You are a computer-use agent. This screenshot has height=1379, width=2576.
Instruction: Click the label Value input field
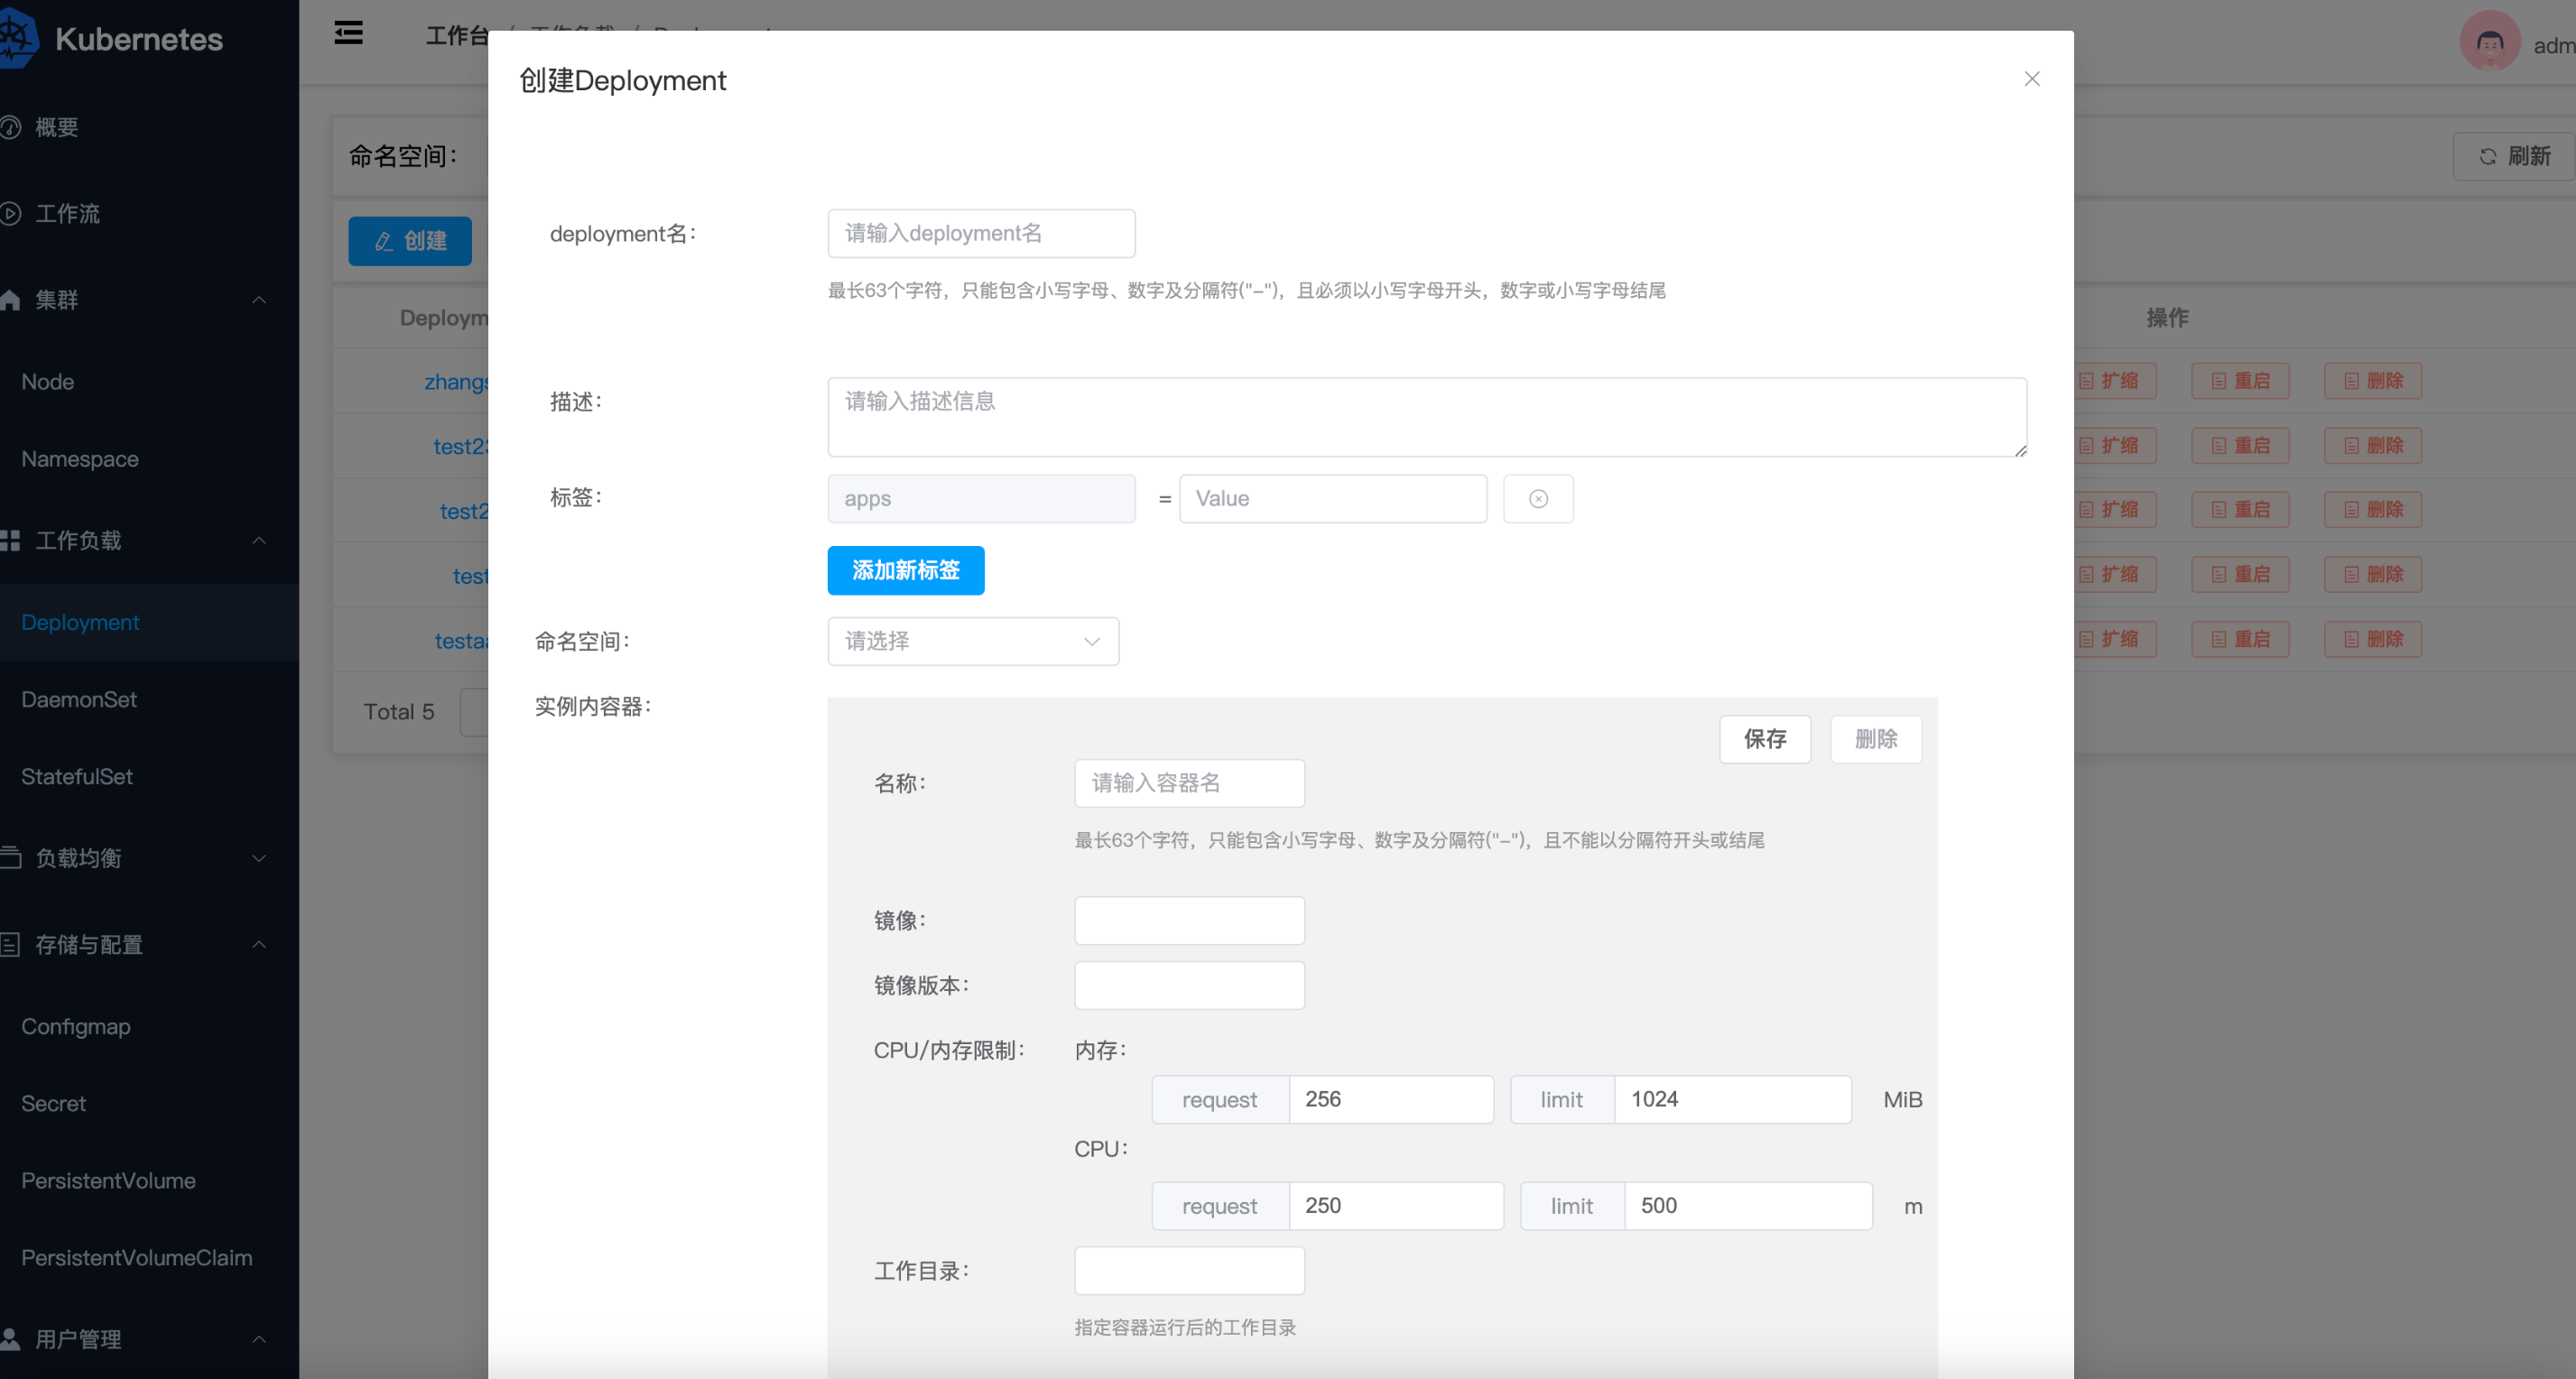[1333, 498]
